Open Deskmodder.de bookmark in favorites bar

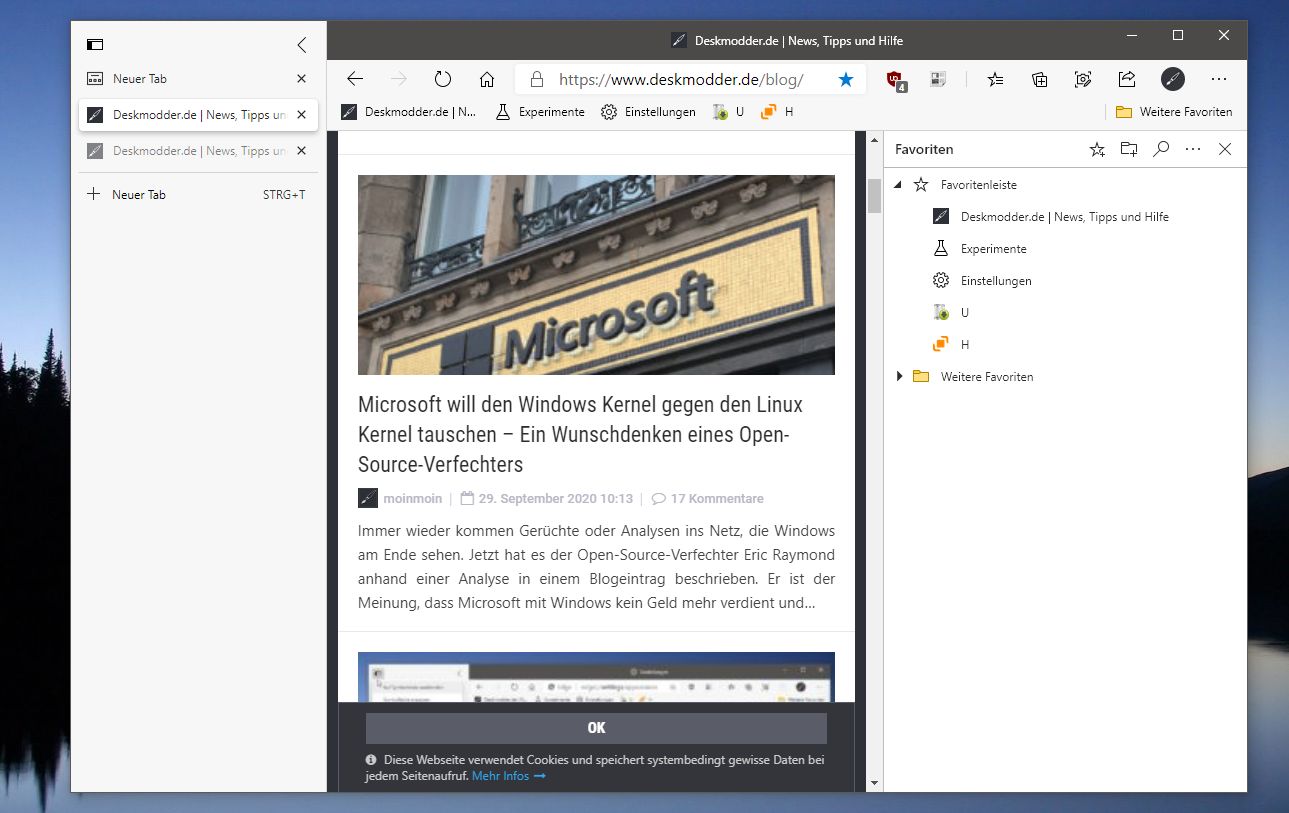(409, 112)
